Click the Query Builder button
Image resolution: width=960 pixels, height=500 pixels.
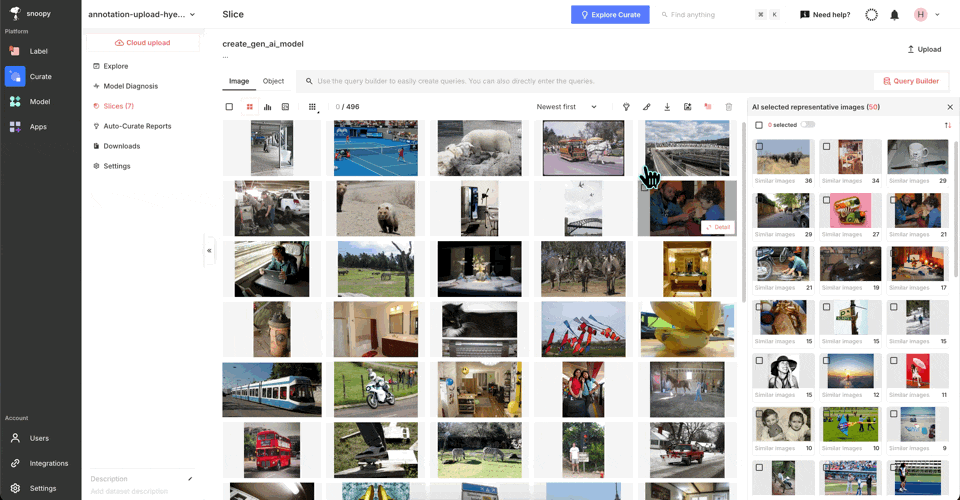tap(910, 81)
